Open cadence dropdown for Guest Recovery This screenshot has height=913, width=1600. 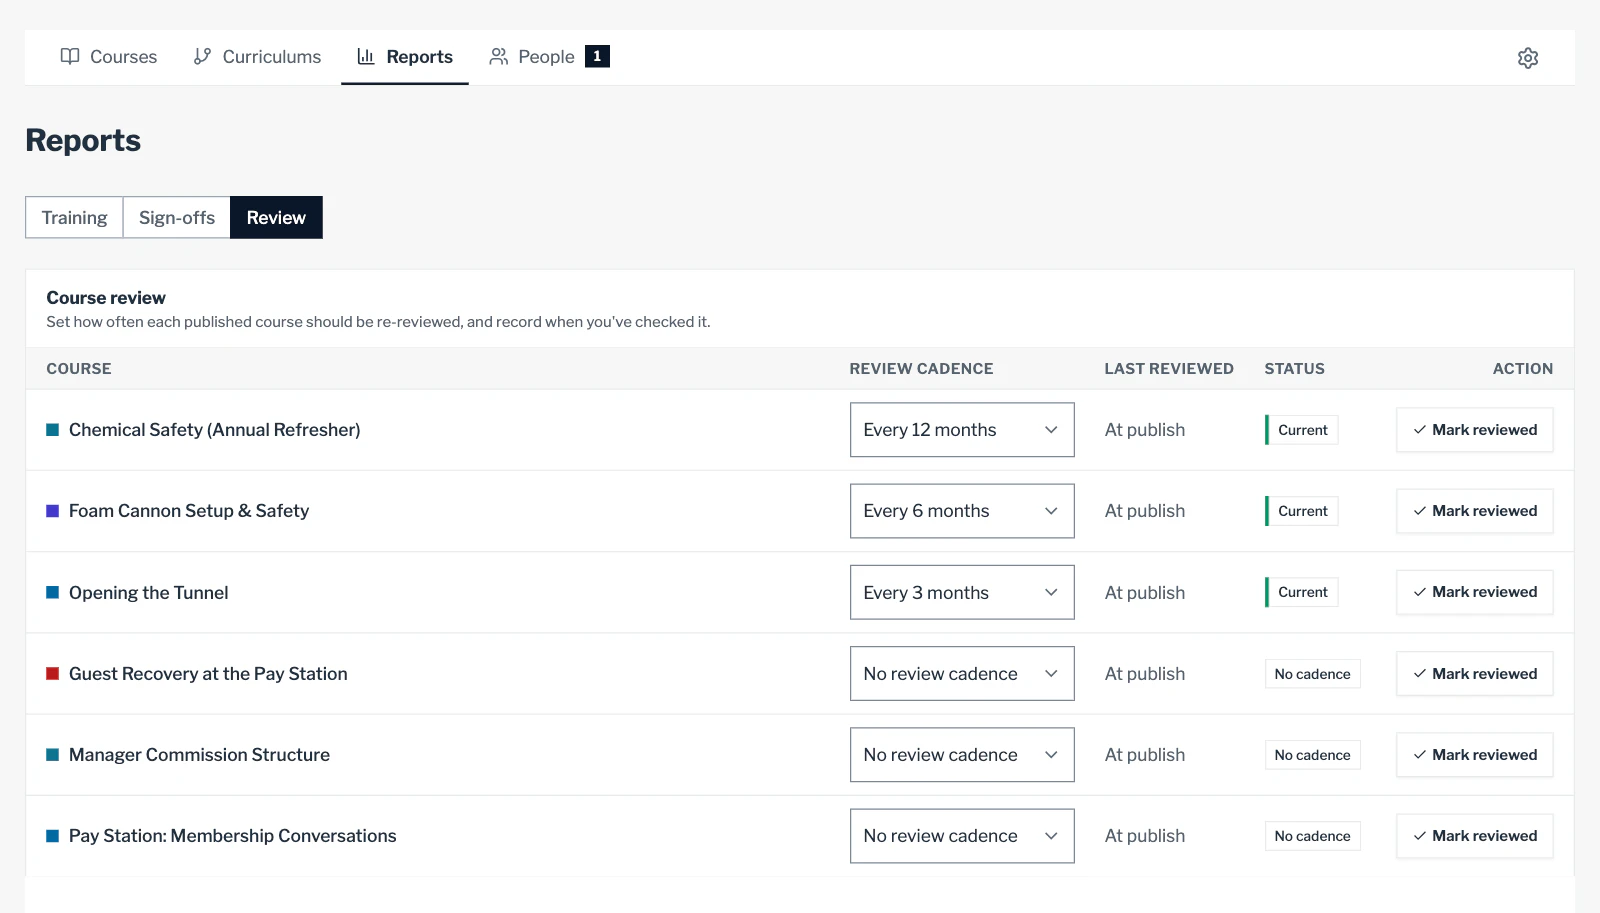coord(962,673)
